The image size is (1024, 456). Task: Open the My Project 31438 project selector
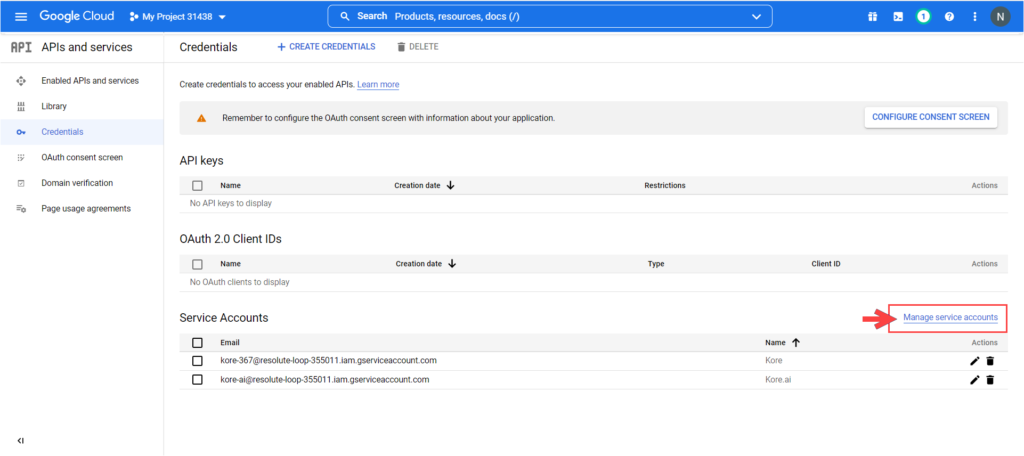tap(178, 17)
